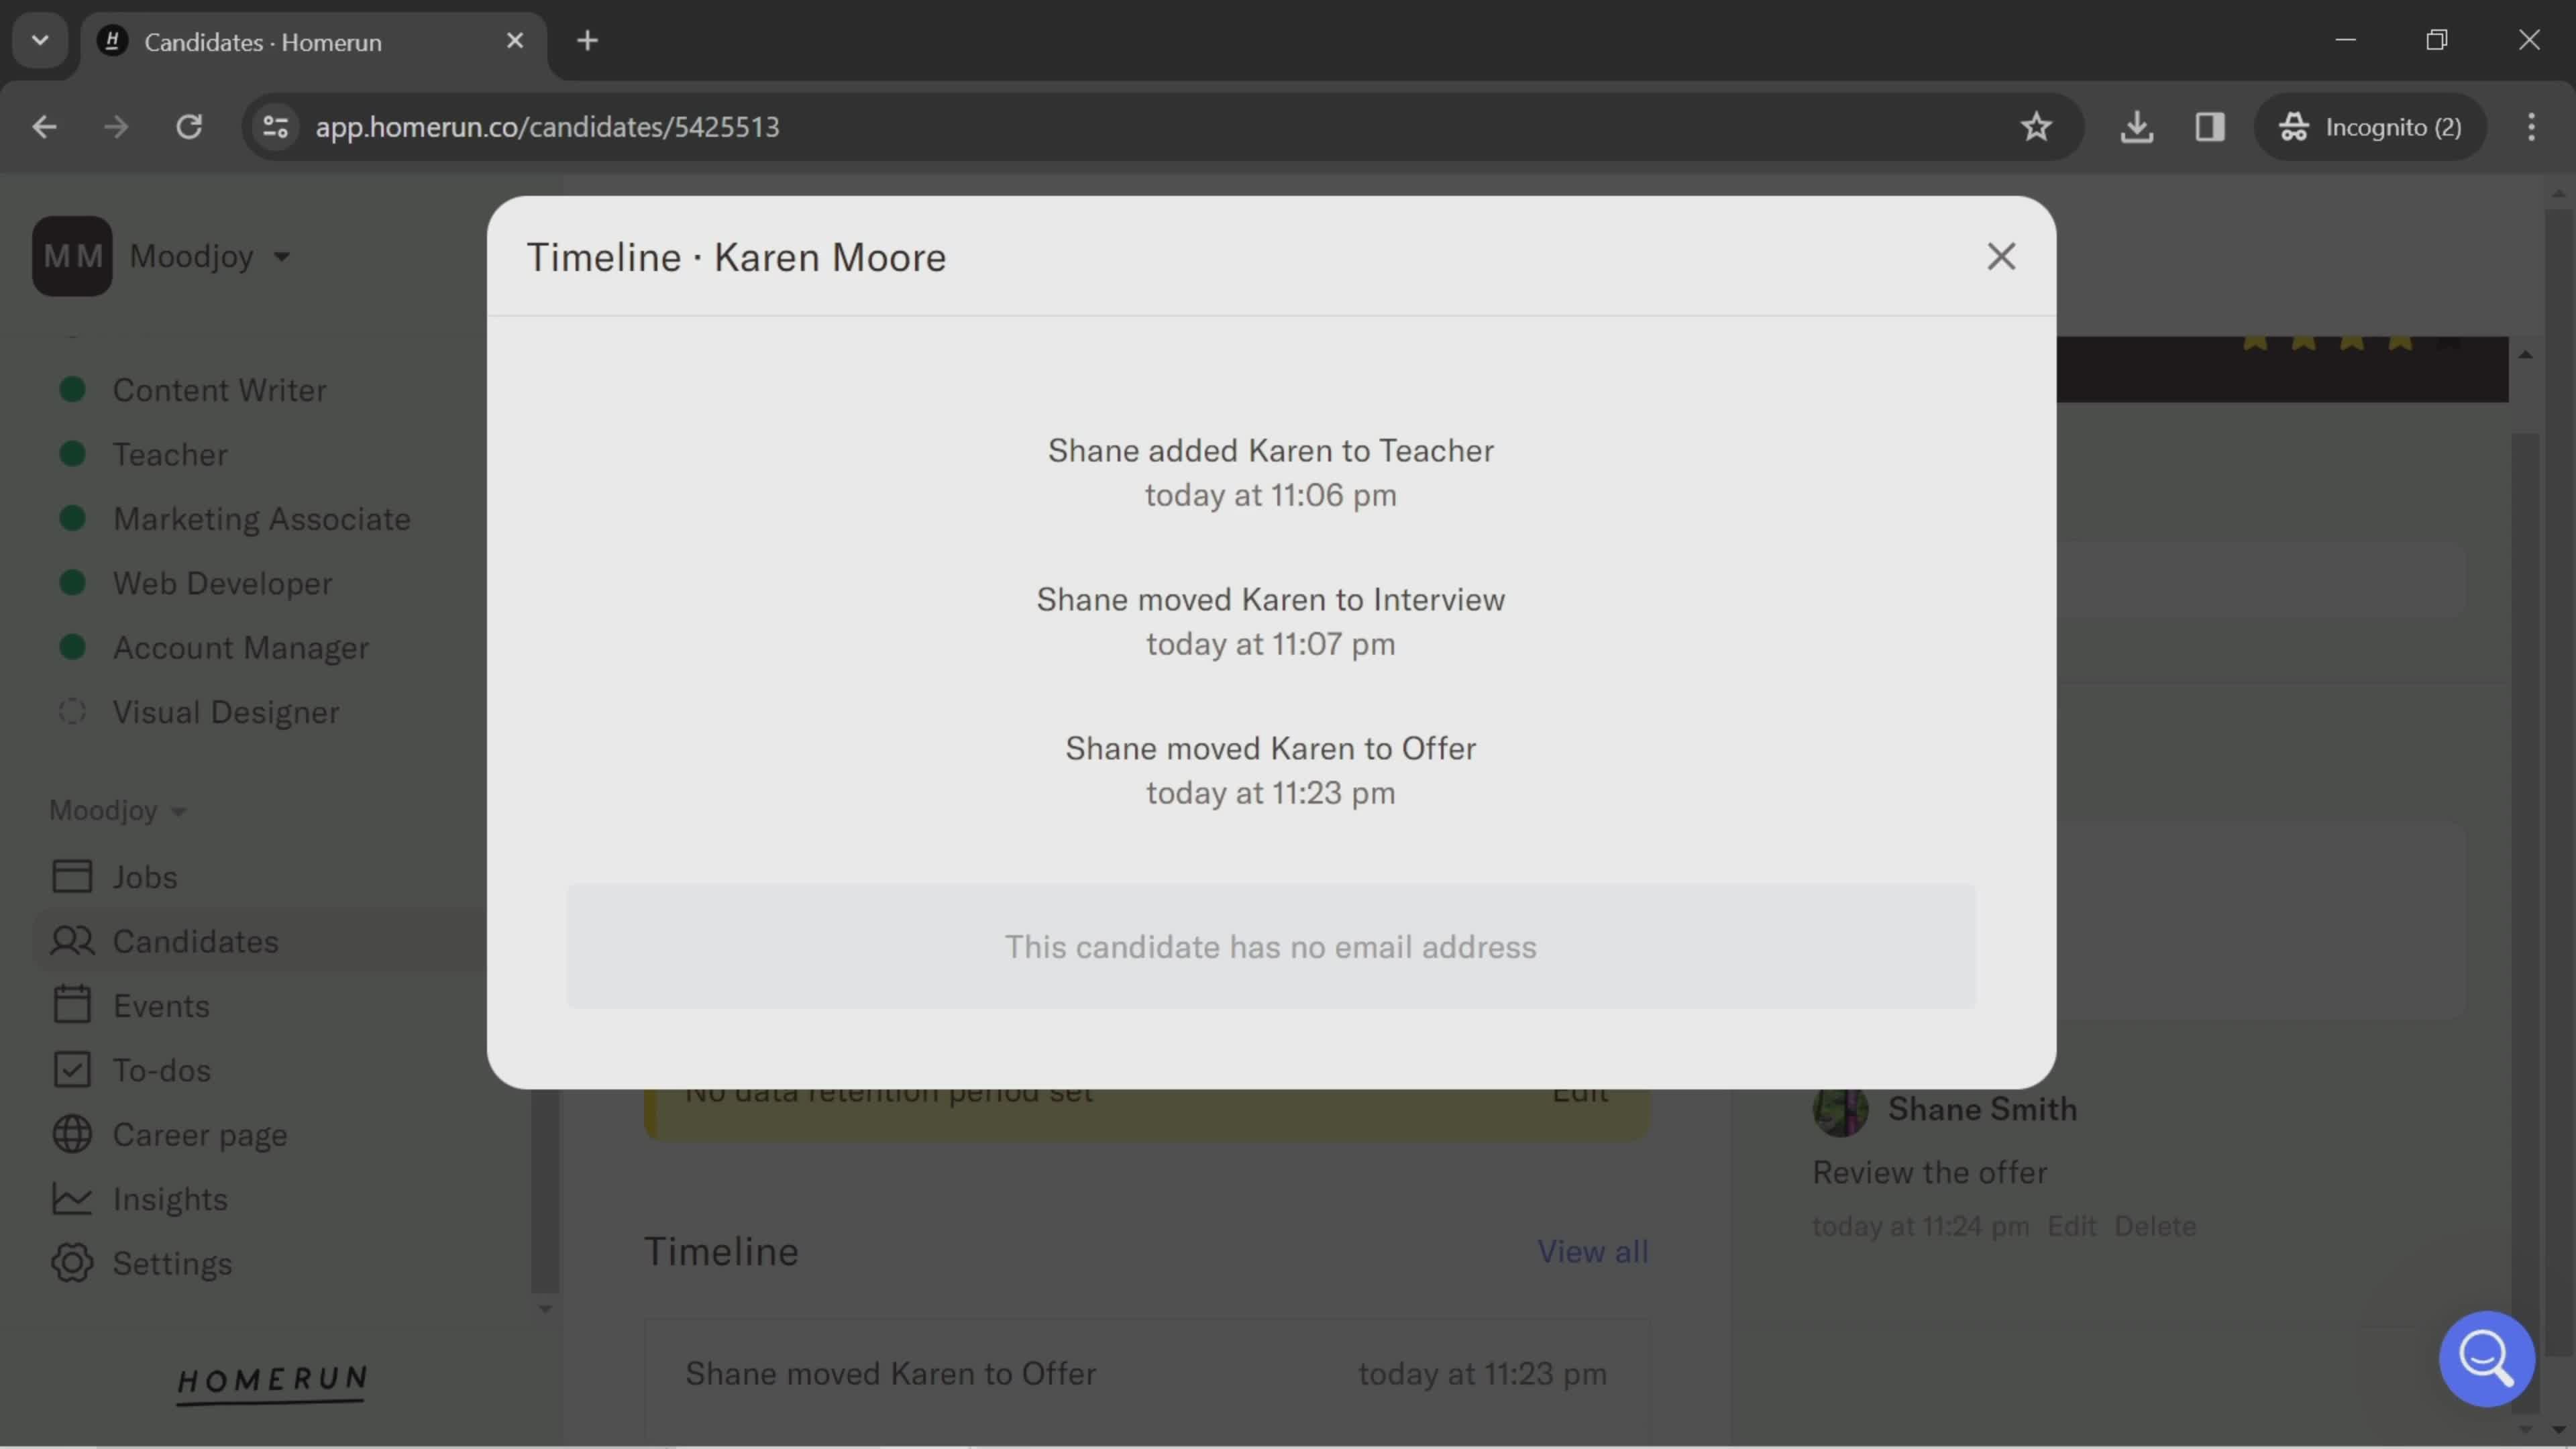Click the Shane Smith name

1982,1109
